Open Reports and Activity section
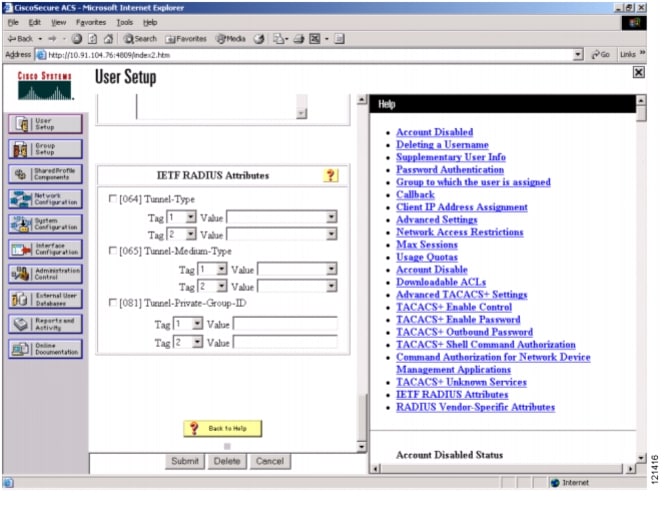The height and width of the screenshot is (521, 672). coord(45,324)
